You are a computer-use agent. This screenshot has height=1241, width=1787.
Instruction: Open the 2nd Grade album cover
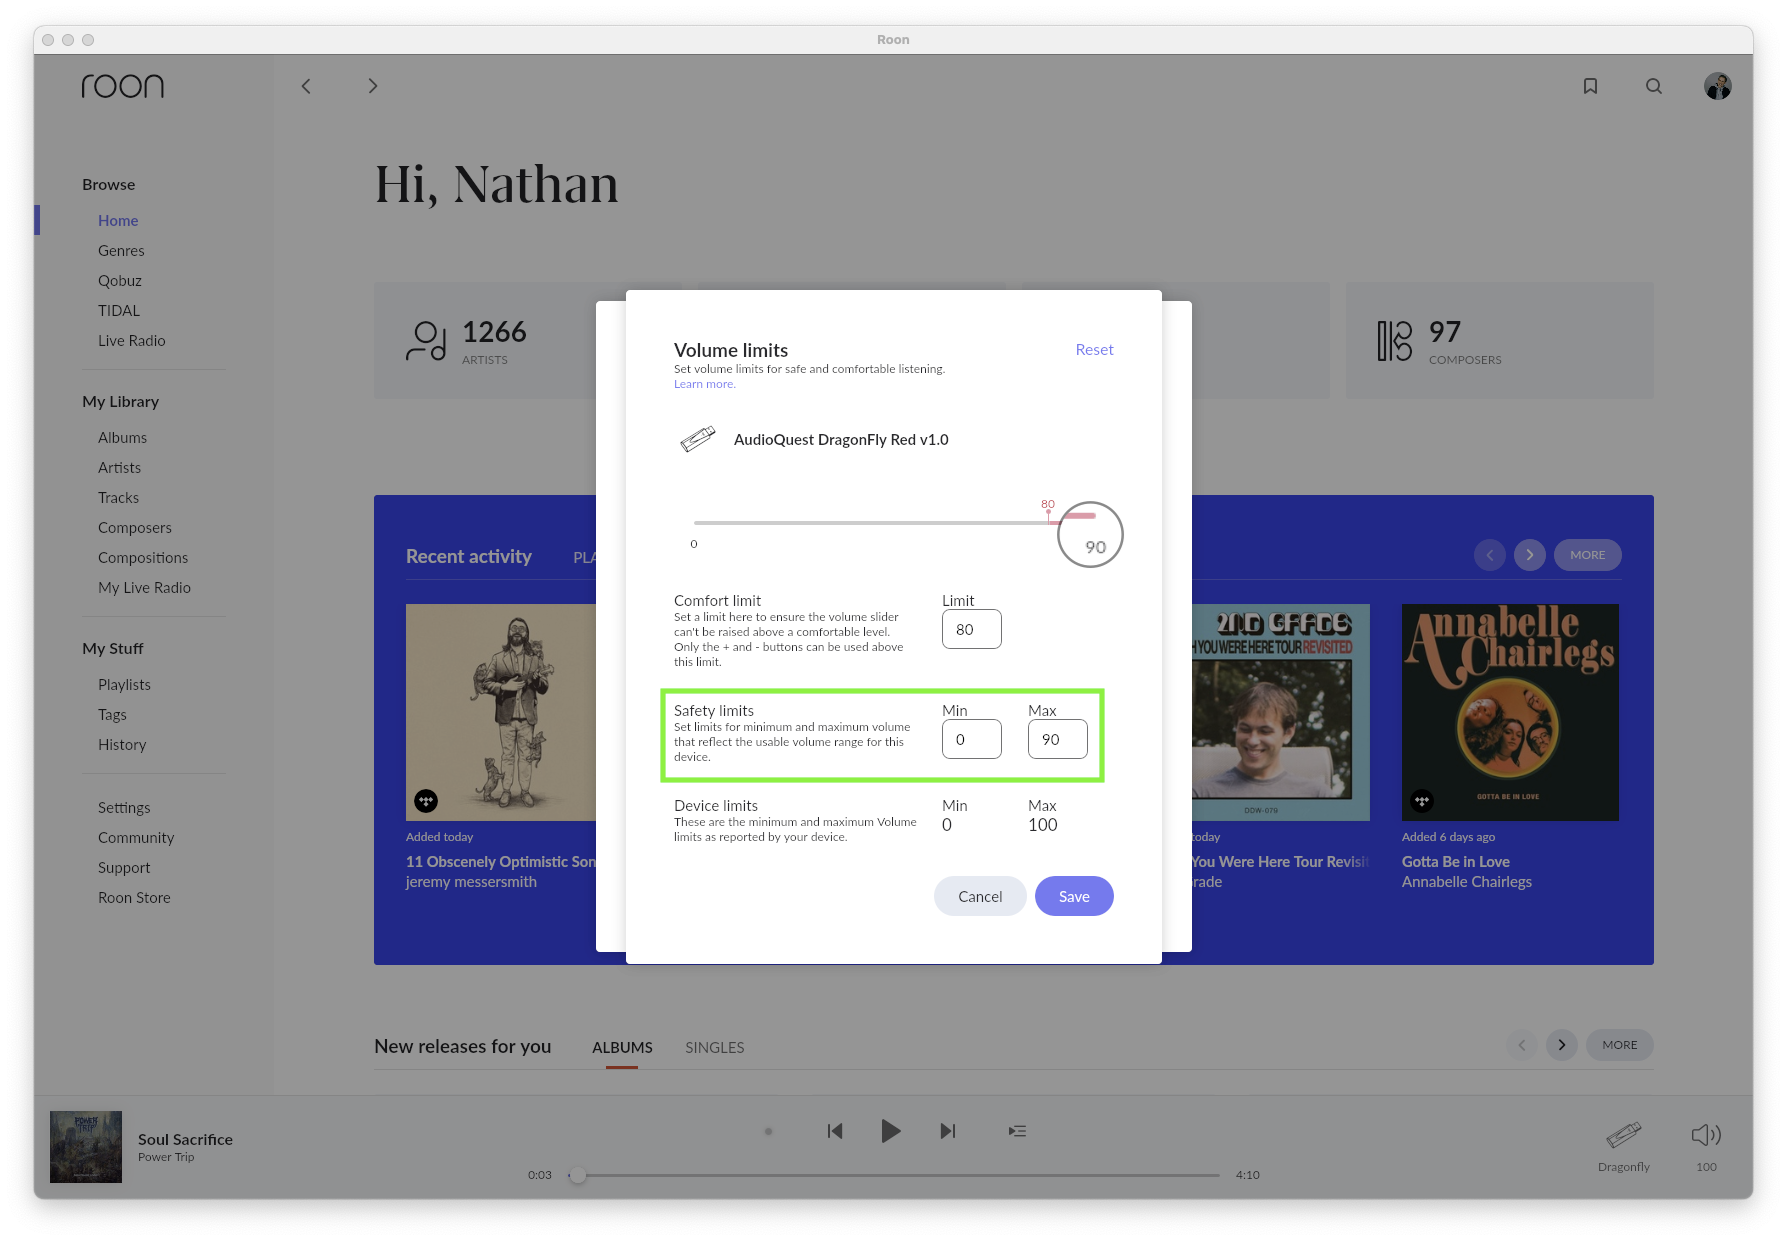tap(1281, 712)
